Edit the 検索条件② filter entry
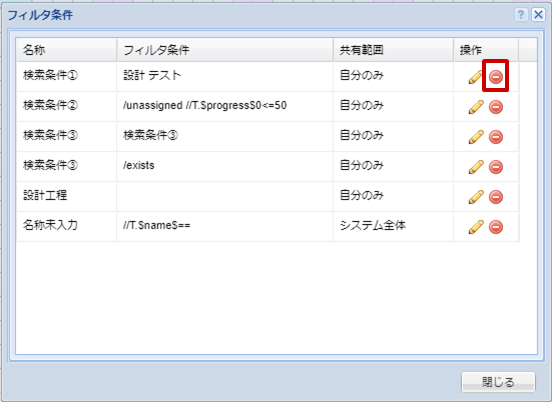Image resolution: width=552 pixels, height=402 pixels. pos(476,107)
